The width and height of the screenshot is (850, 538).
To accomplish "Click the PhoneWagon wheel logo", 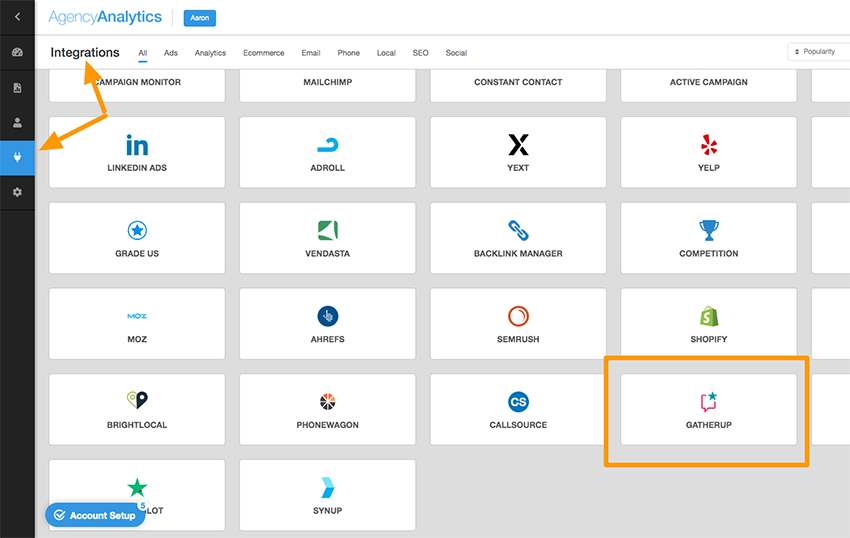I will 327,402.
